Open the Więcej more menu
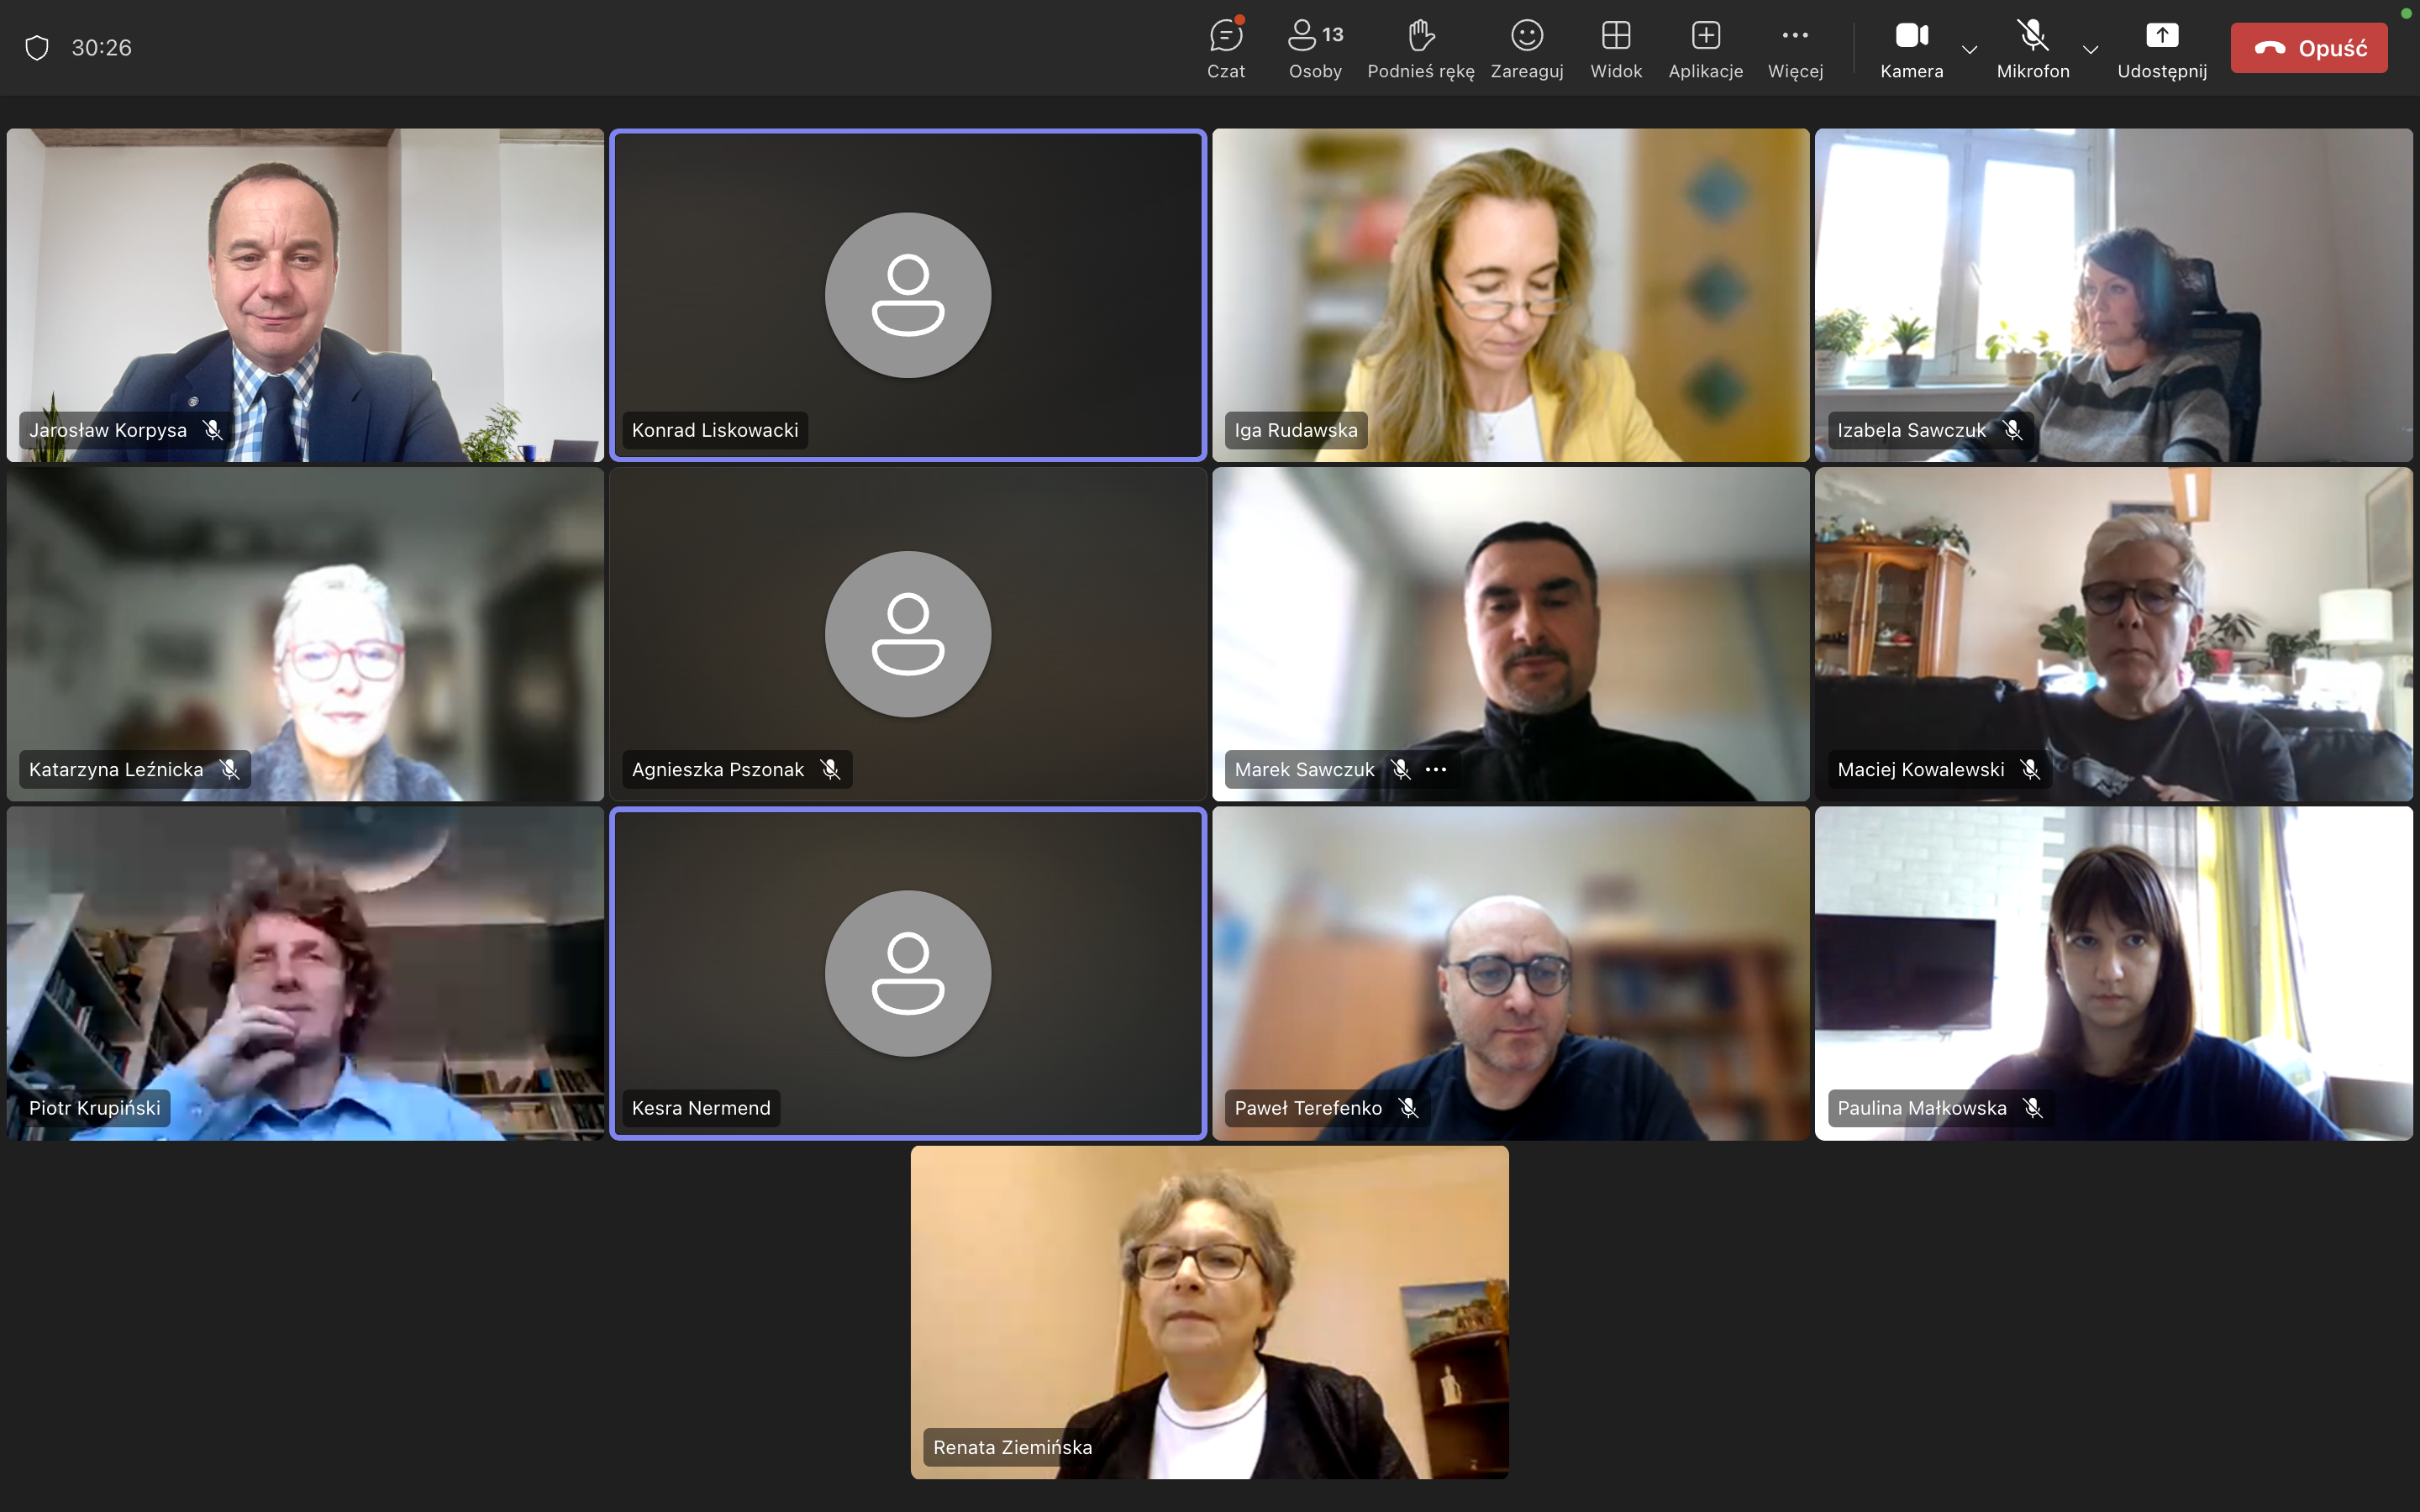The width and height of the screenshot is (2420, 1512). pos(1795,48)
